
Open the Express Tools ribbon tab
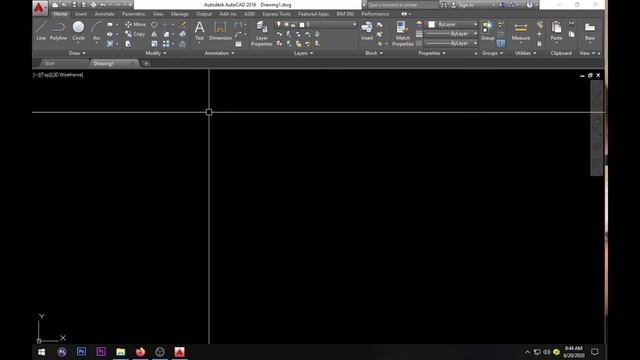tap(276, 14)
